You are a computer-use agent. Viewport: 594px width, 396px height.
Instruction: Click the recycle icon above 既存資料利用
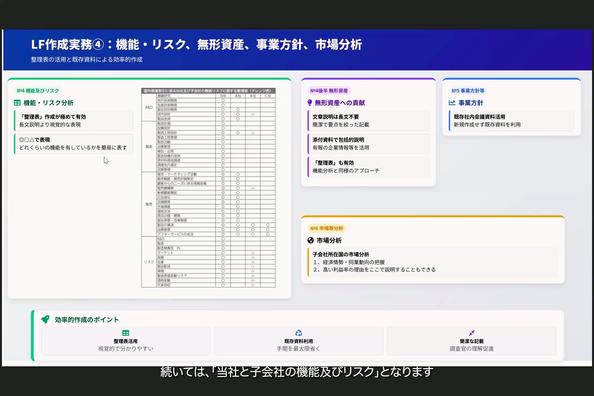299,333
